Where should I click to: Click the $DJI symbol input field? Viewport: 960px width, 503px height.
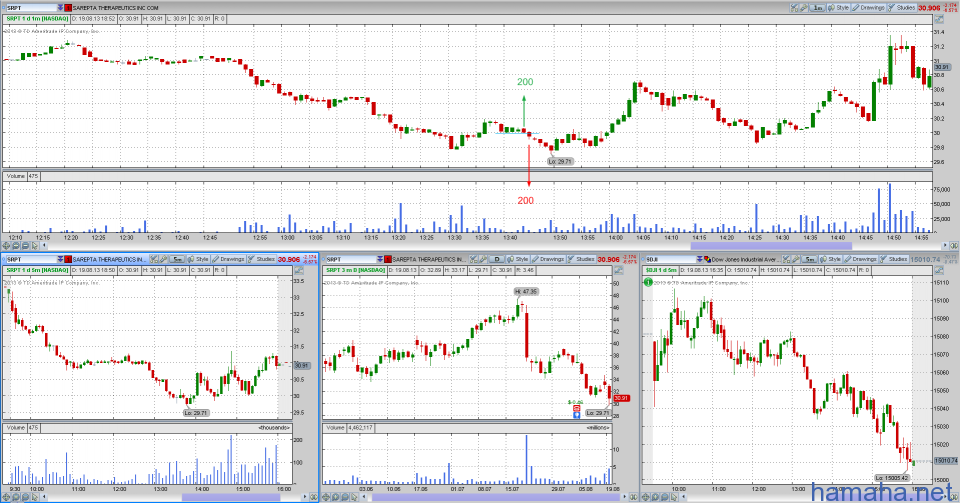671,259
